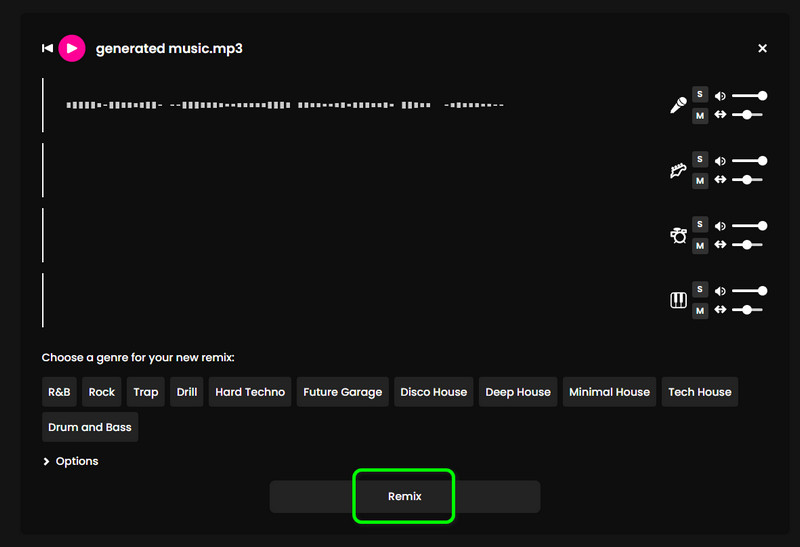Choose the Deep House genre
Screen dimensions: 800x547
click(x=517, y=392)
